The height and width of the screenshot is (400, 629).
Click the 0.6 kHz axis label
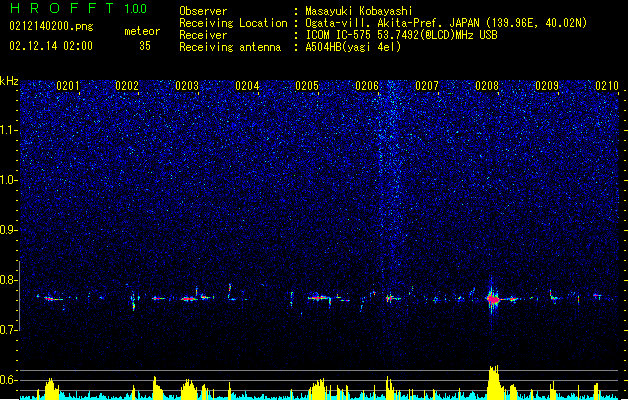8,380
